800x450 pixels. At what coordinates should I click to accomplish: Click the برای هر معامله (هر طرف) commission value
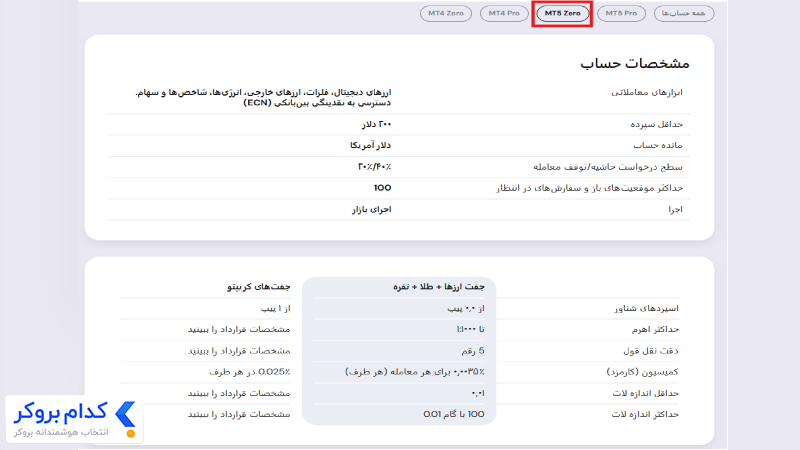coord(415,372)
